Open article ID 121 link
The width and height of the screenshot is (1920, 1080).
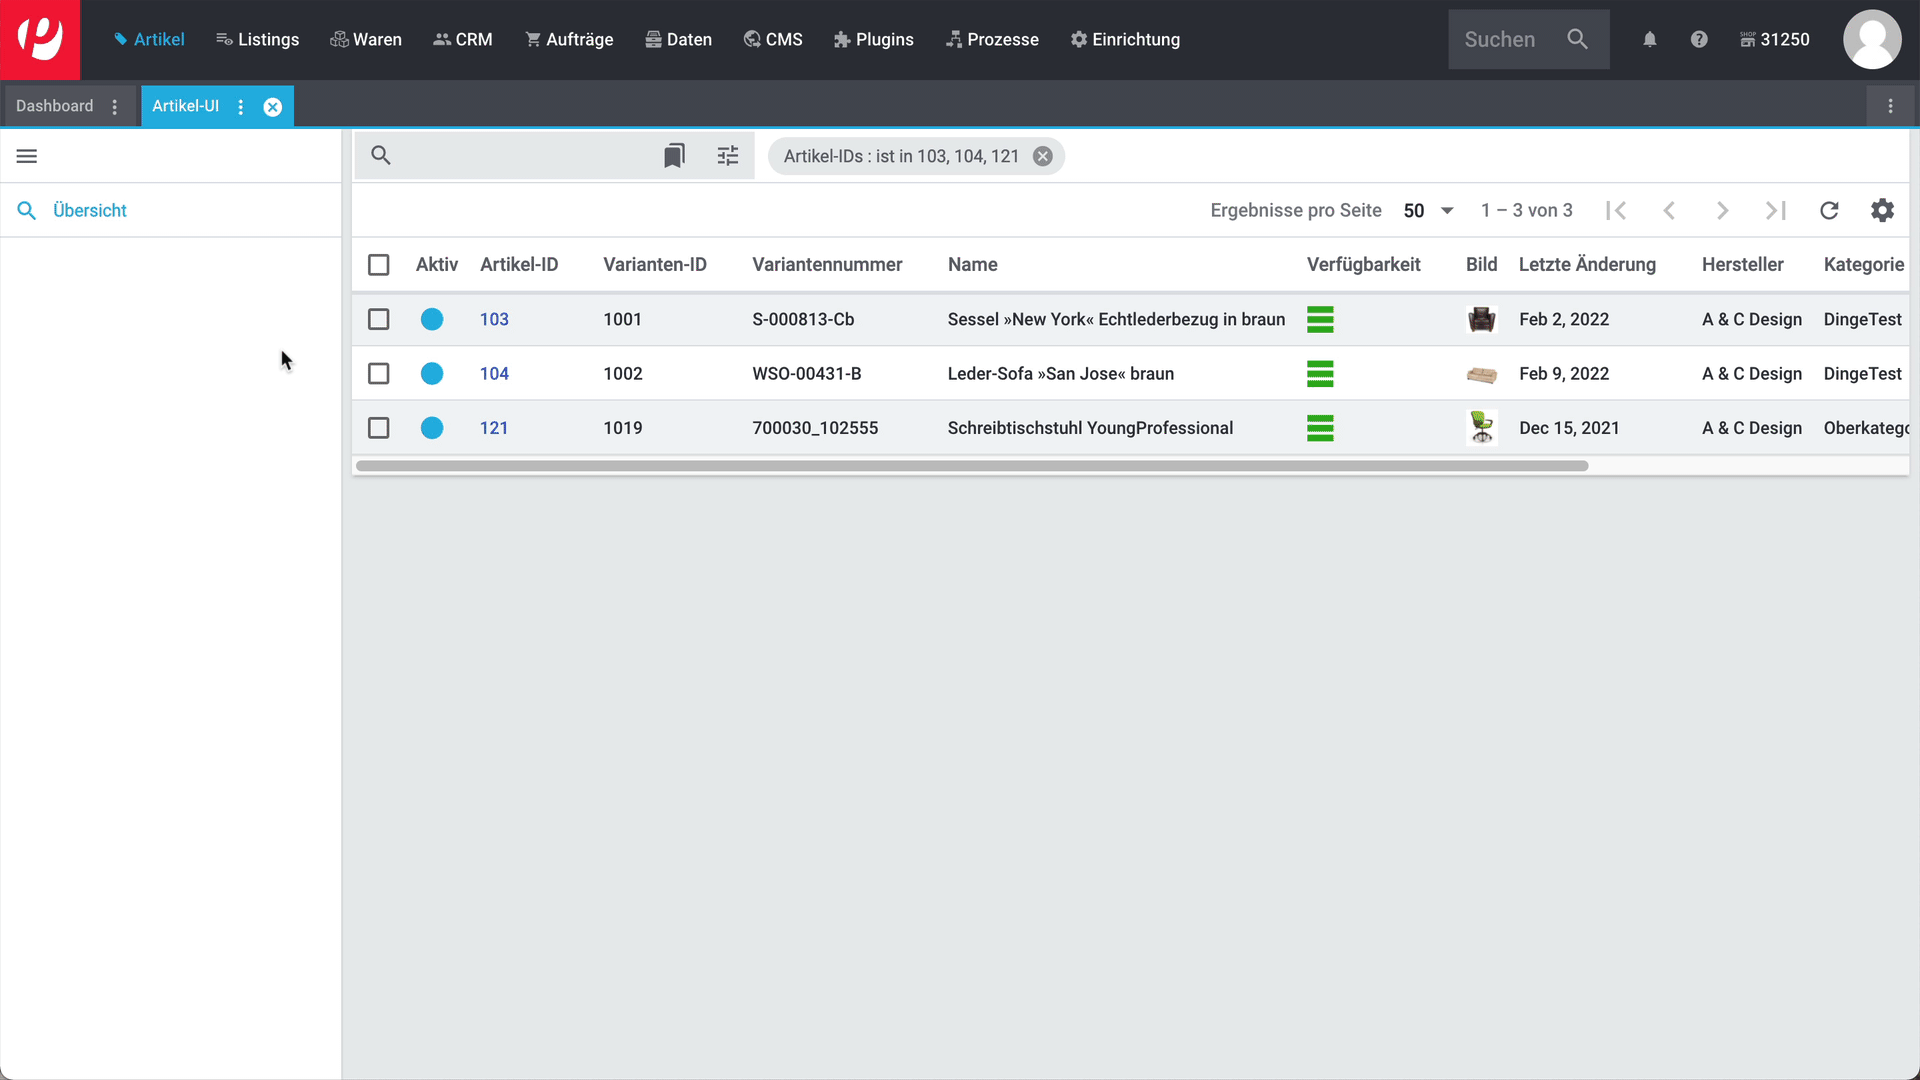494,428
